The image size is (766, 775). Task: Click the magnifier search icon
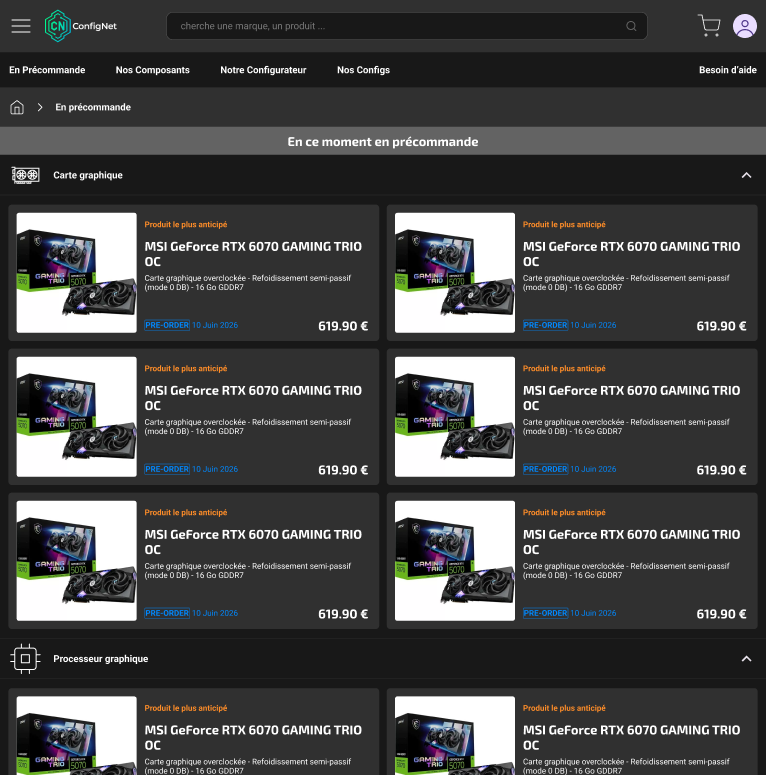coord(631,26)
